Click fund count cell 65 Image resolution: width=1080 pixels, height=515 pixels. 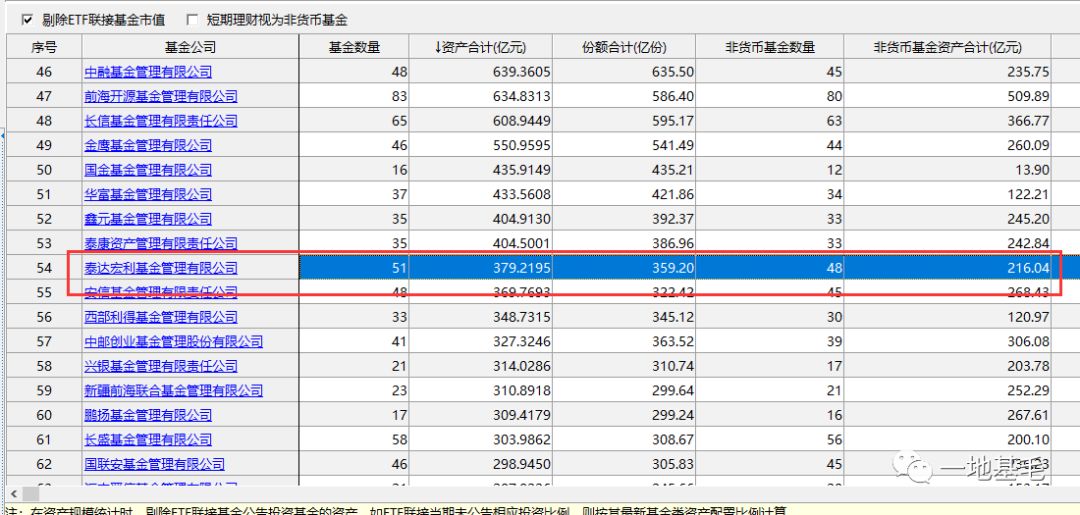[354, 120]
